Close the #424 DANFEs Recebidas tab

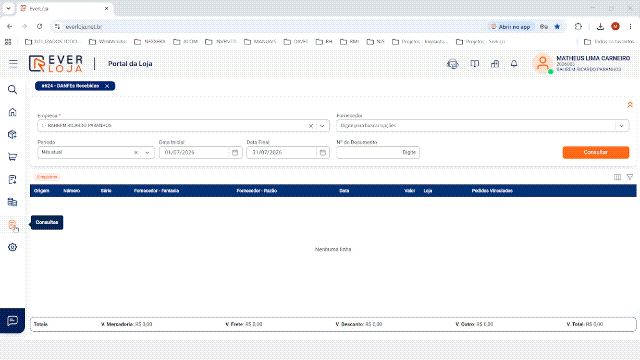tap(107, 86)
